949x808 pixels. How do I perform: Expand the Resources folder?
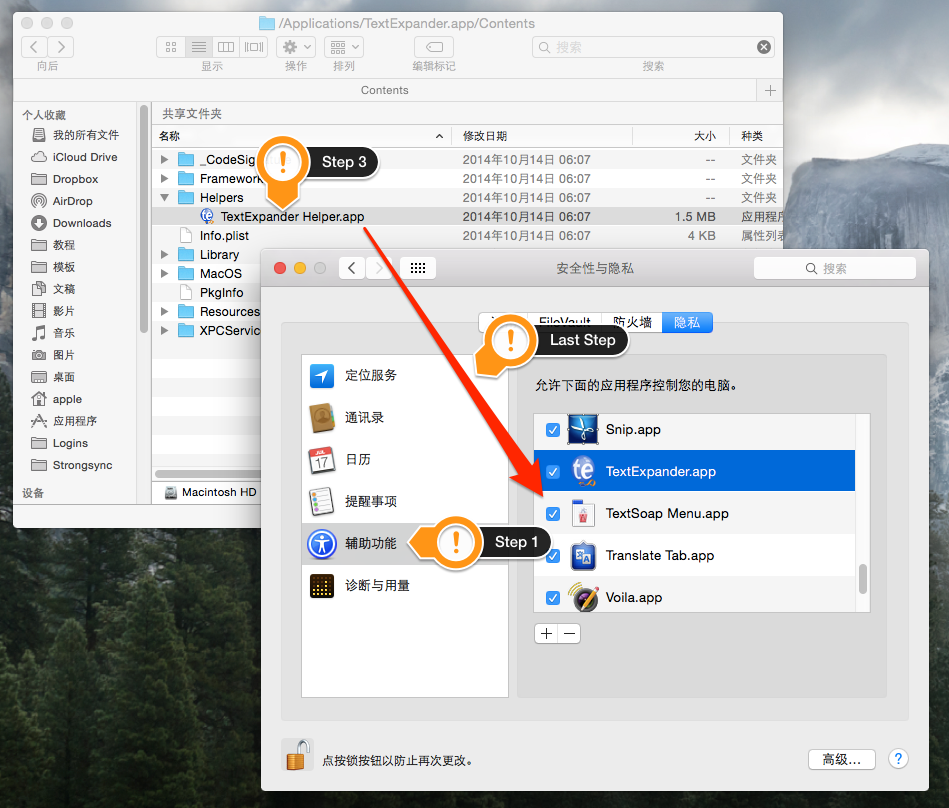(x=164, y=311)
